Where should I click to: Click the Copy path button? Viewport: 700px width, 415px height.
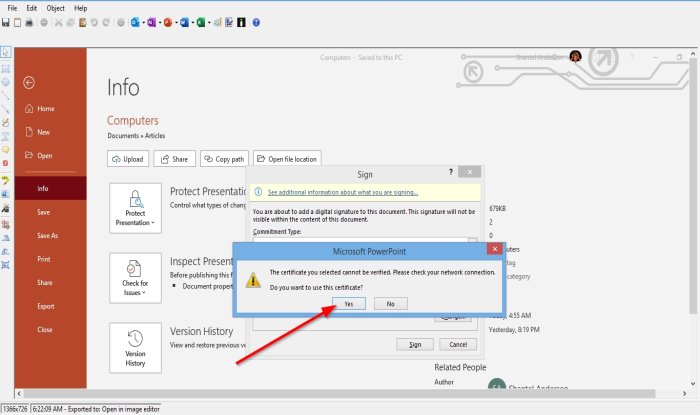(224, 159)
